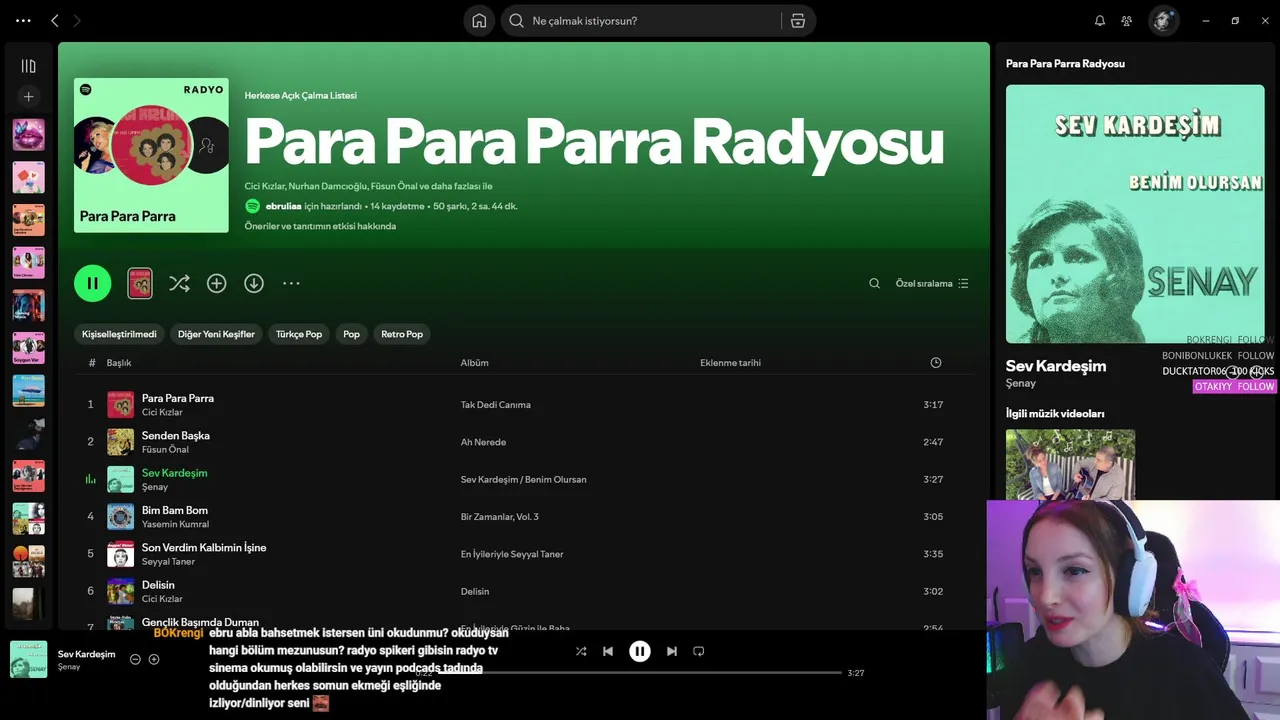Select the 'Retro Pop' filter chip

[x=402, y=334]
